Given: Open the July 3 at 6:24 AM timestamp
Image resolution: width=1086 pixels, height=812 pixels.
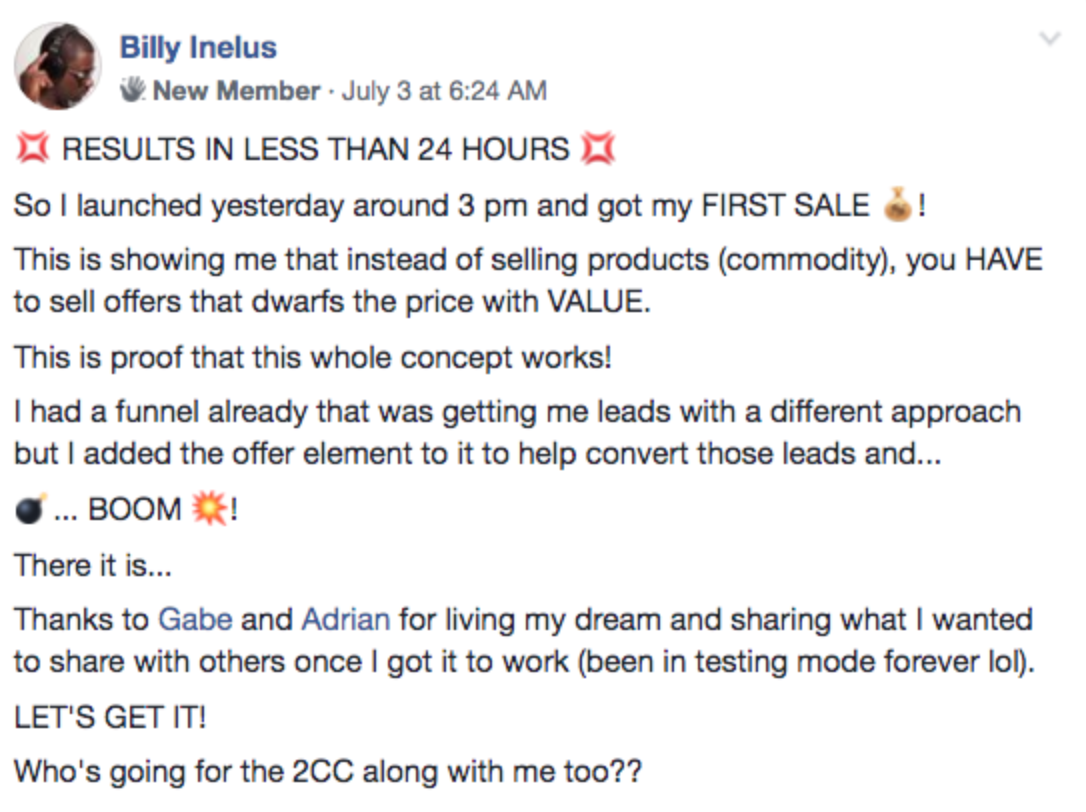Looking at the screenshot, I should 444,91.
